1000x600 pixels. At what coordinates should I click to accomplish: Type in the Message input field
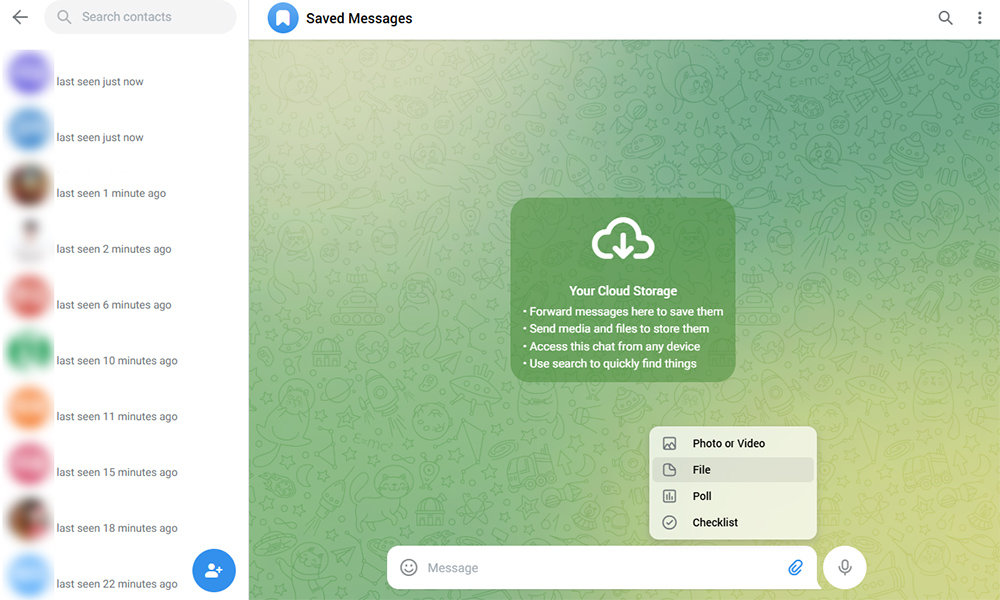[600, 568]
